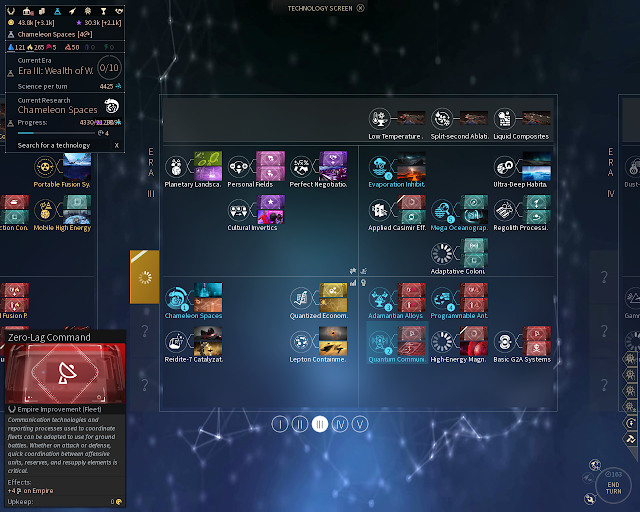Screen dimensions: 640x512
Task: Click the END TURN button
Action: (613, 486)
